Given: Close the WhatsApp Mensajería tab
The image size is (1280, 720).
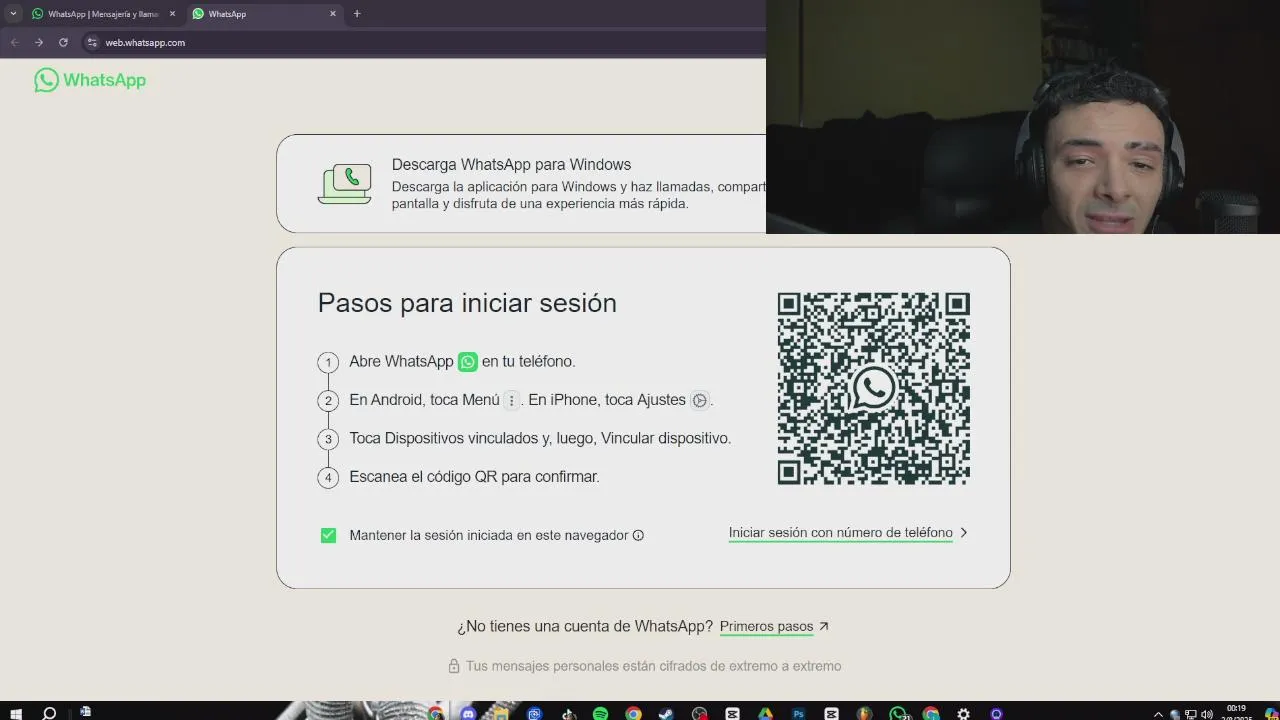Looking at the screenshot, I should [x=172, y=14].
